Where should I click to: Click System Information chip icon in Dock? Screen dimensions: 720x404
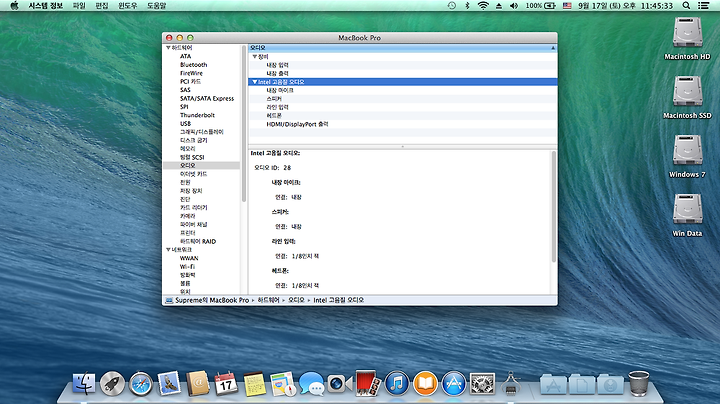(511, 384)
